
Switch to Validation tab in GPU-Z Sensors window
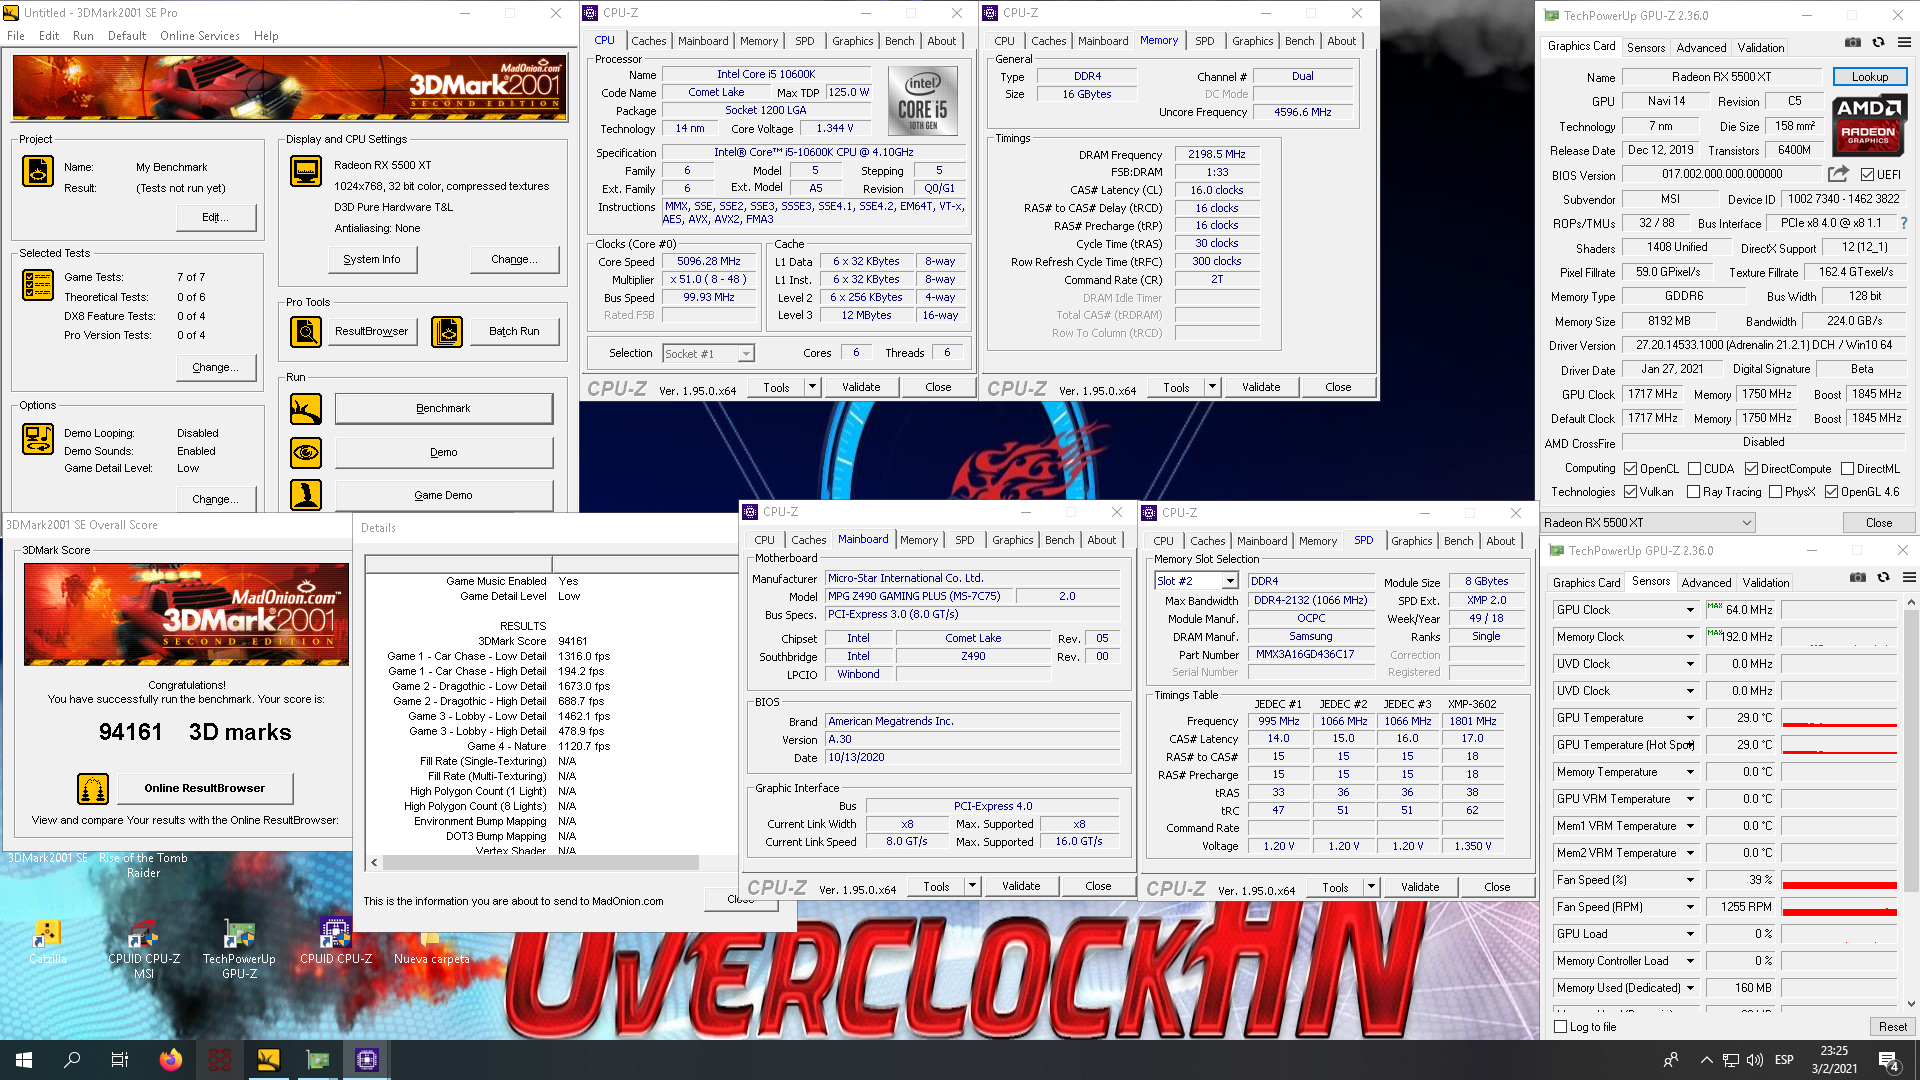click(x=1766, y=583)
